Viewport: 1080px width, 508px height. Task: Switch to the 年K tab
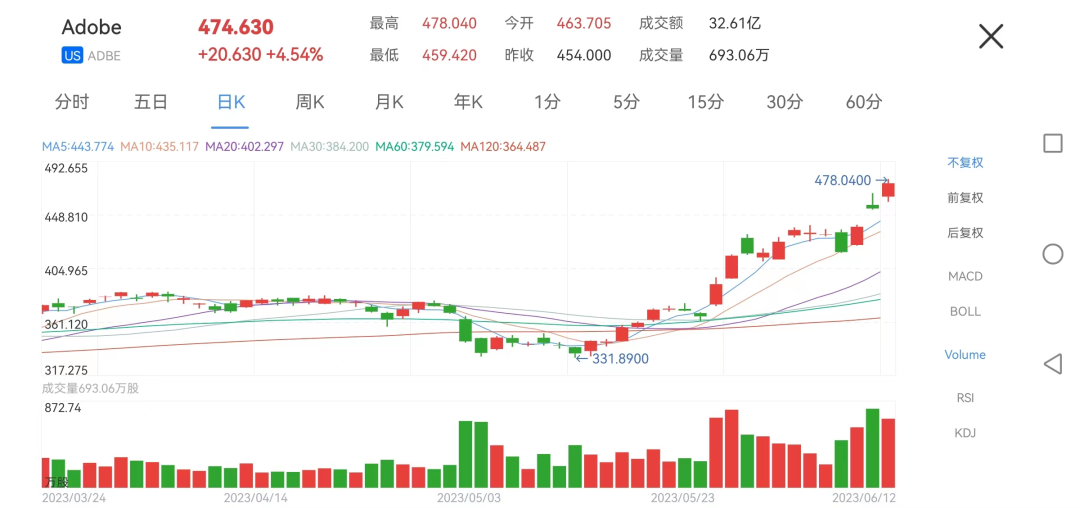pos(468,103)
